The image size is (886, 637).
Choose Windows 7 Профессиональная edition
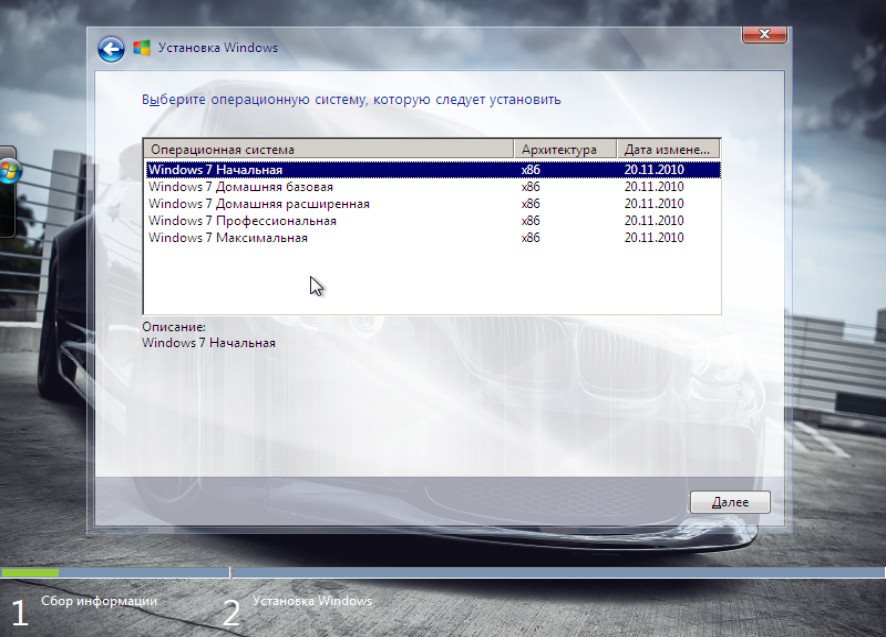point(433,220)
